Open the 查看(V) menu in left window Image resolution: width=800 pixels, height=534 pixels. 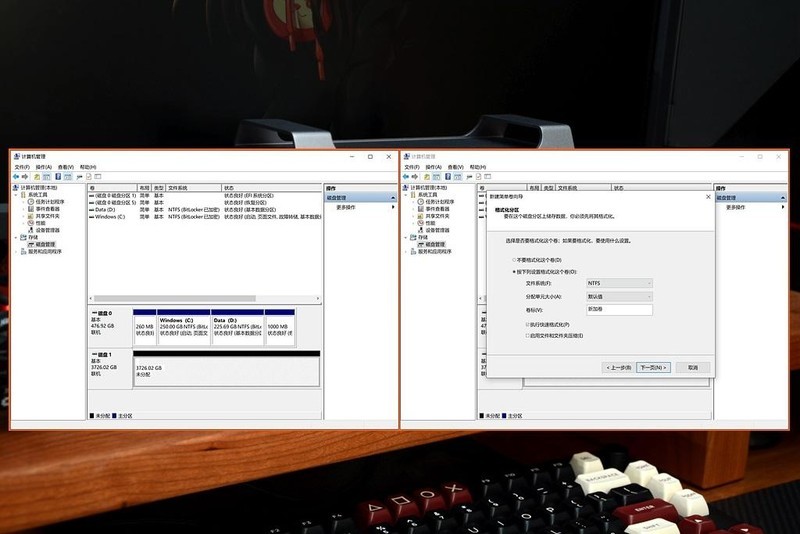point(65,167)
